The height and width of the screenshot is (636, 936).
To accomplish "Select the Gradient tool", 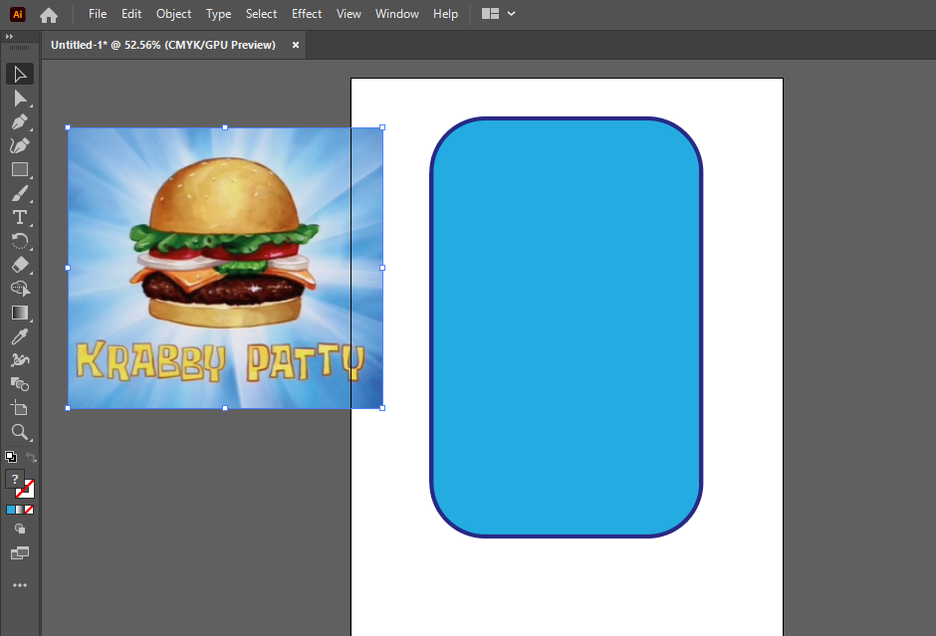I will [20, 312].
